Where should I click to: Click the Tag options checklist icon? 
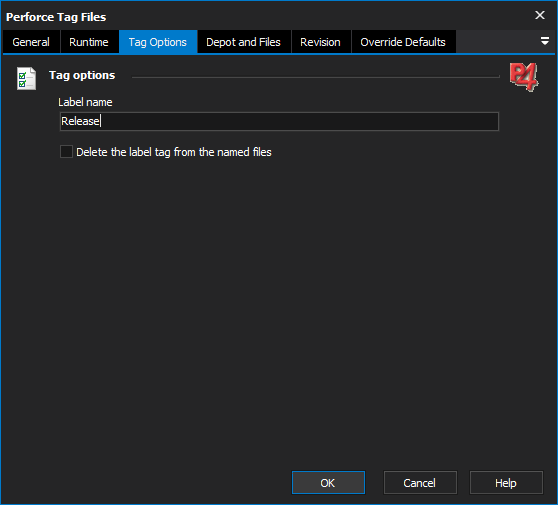coord(26,78)
